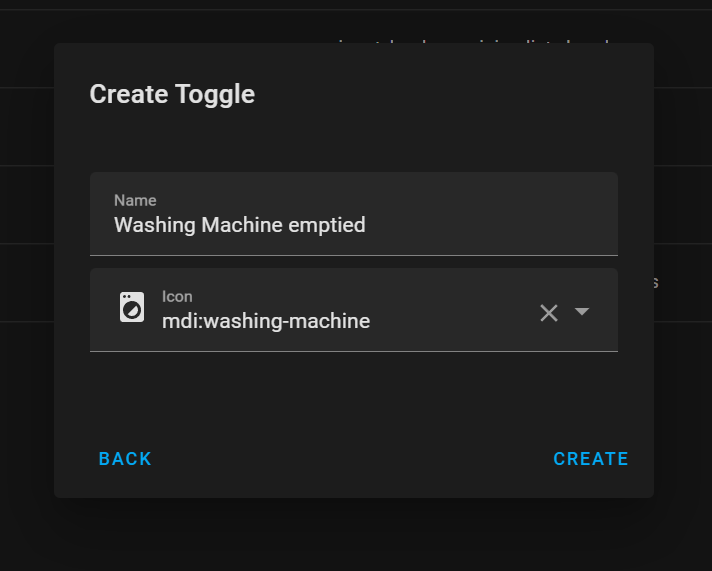712x571 pixels.
Task: Confirm with the CREATE button
Action: (x=591, y=459)
